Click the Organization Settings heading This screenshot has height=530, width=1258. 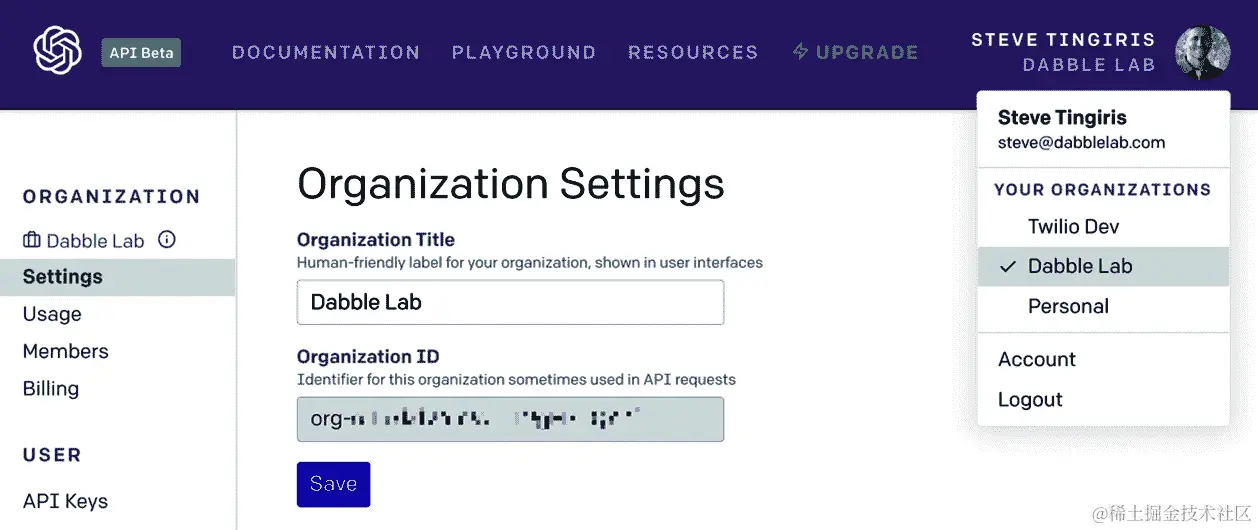pos(511,184)
